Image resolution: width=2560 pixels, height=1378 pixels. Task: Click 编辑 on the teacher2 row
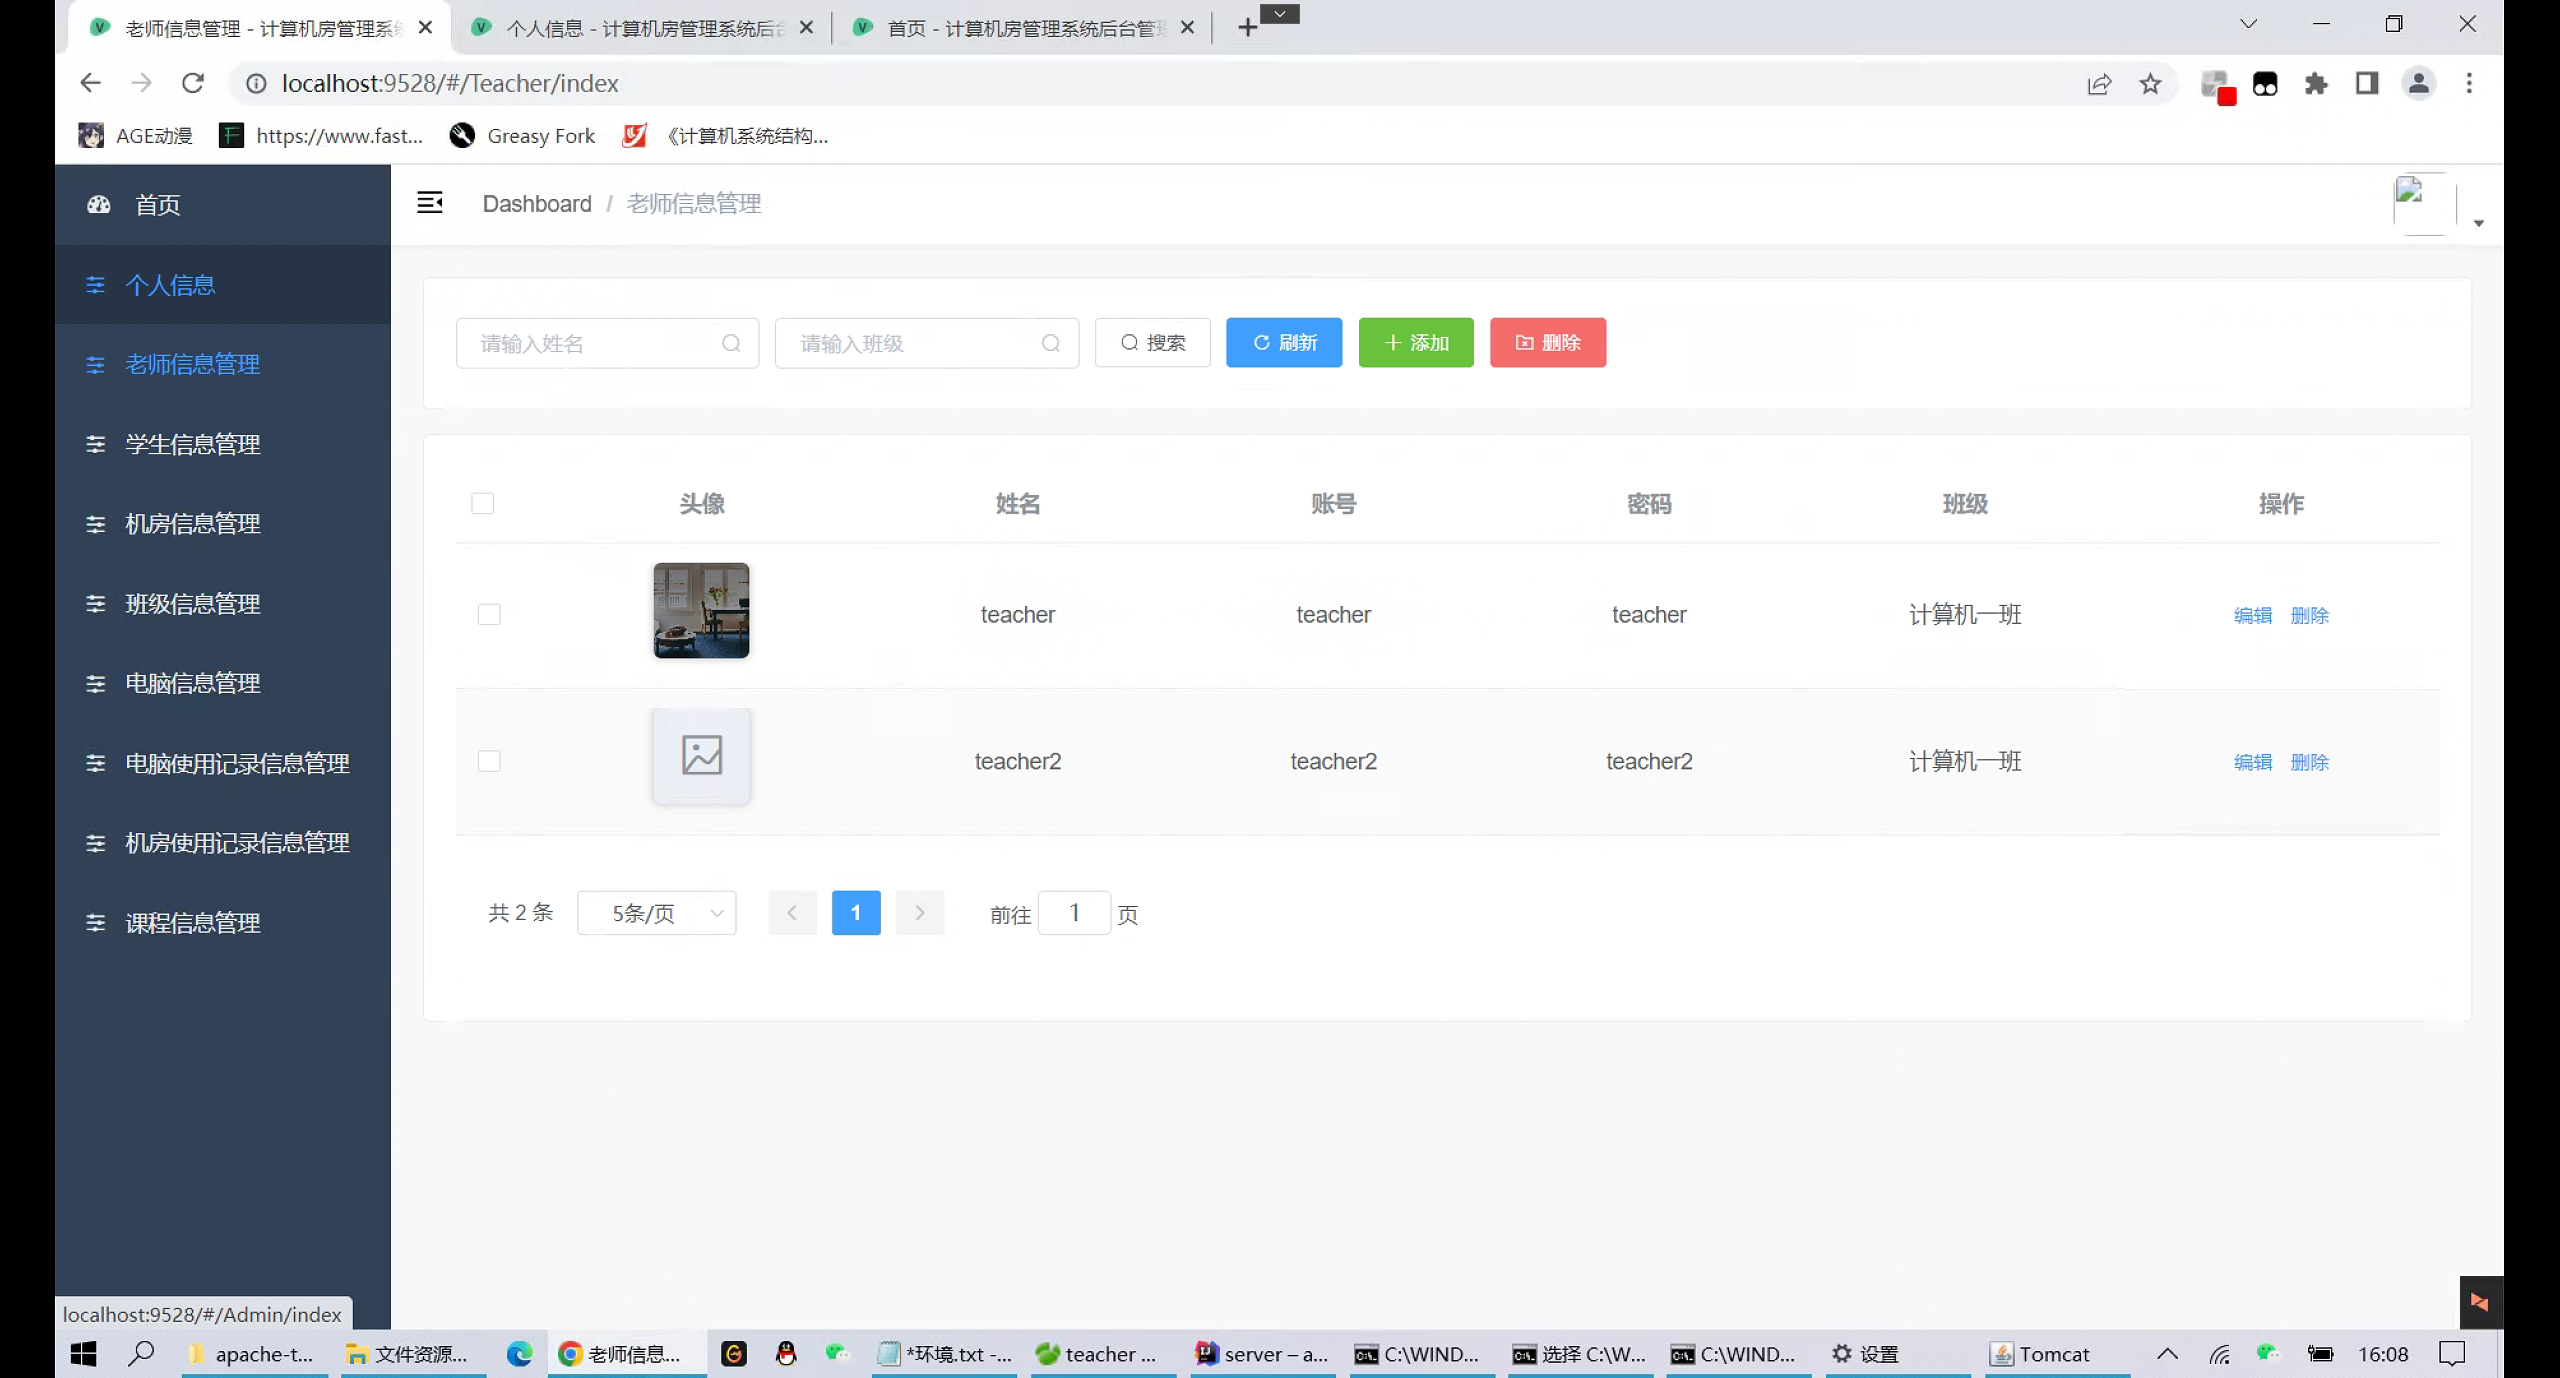coord(2252,761)
